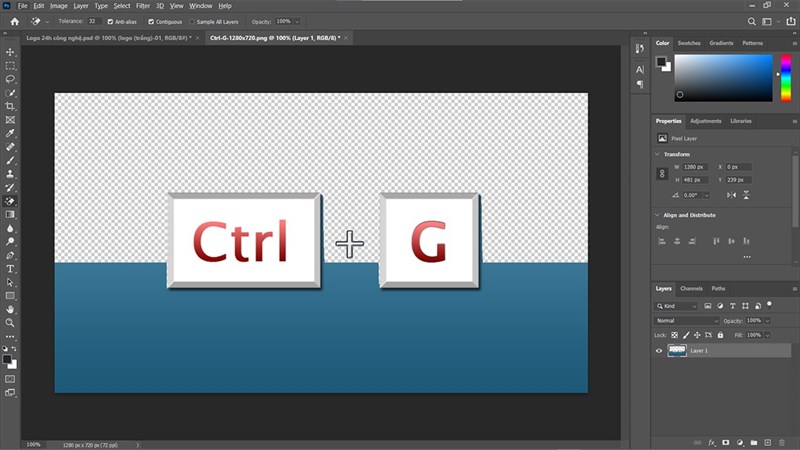The width and height of the screenshot is (800, 450).
Task: Collapse the Transform section
Action: 657,154
